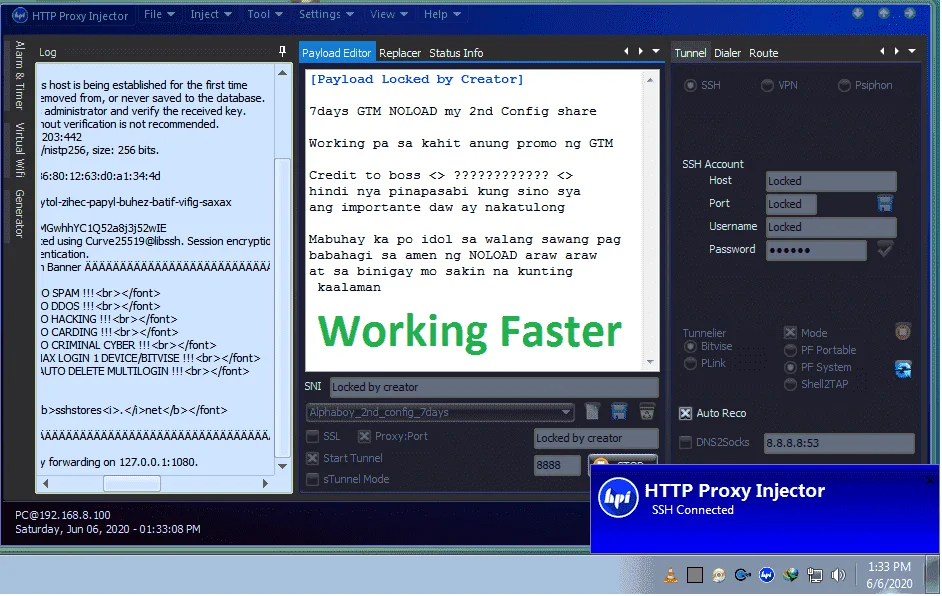Pin the Log panel with the pushpin icon
The width and height of the screenshot is (942, 596).
(282, 52)
